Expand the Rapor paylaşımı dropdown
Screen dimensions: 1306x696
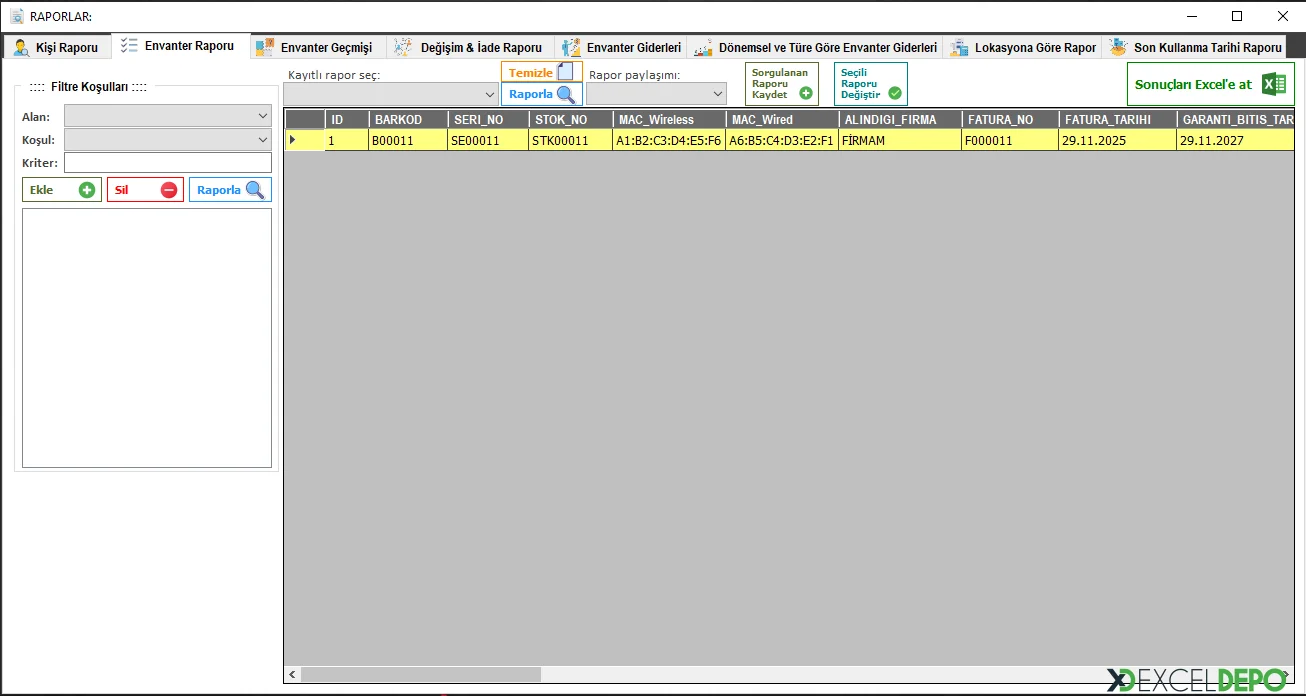point(656,94)
